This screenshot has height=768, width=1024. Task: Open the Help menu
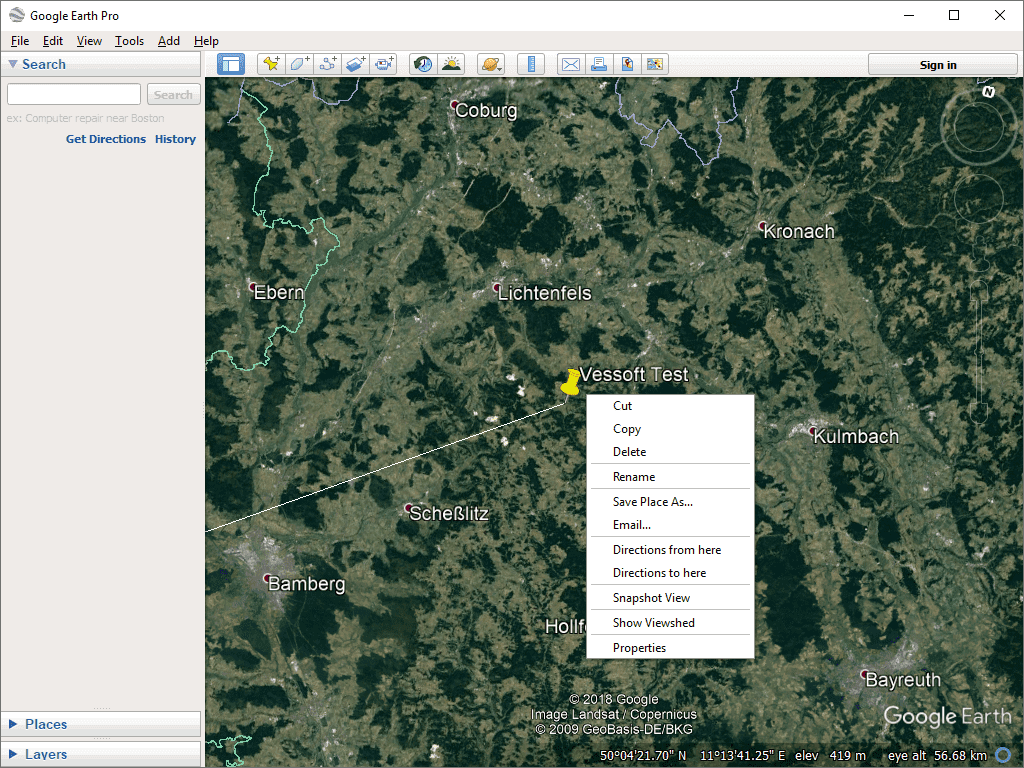tap(206, 41)
